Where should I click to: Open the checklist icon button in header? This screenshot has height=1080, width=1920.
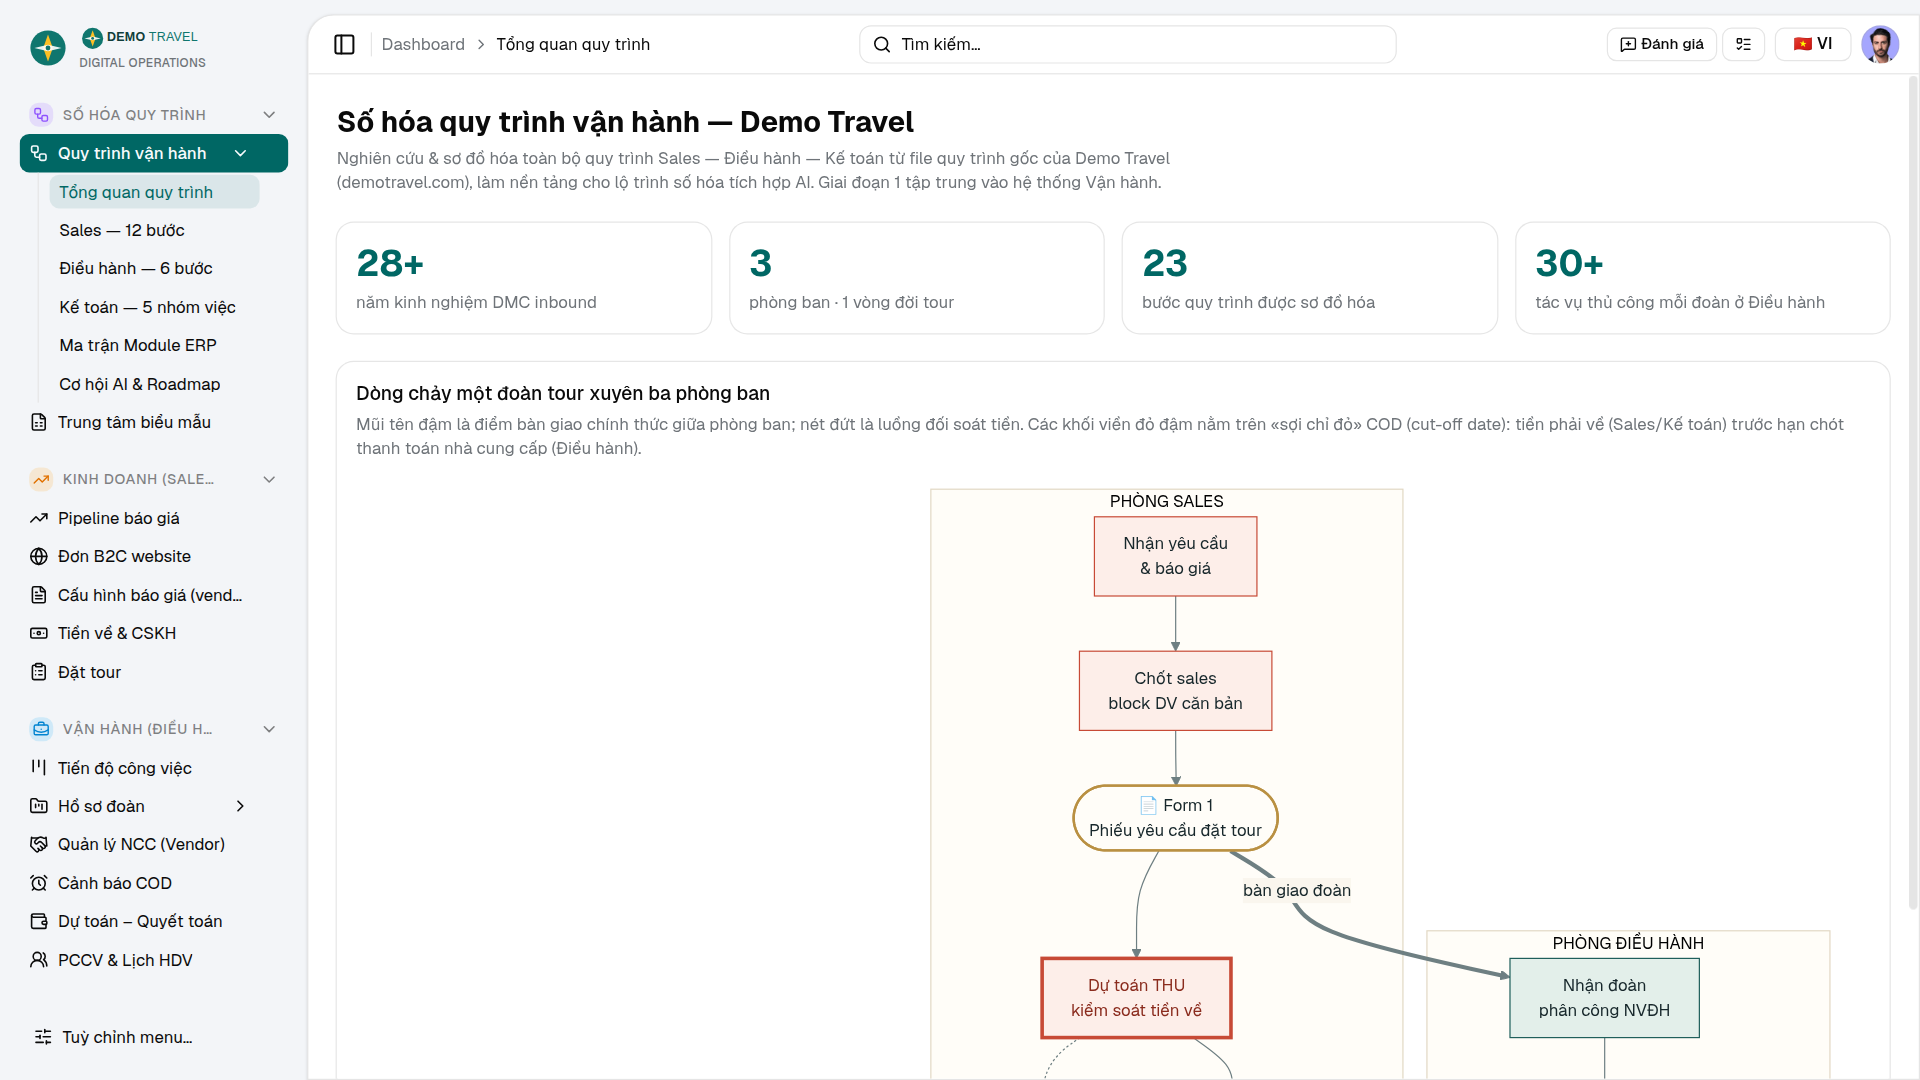coord(1743,44)
